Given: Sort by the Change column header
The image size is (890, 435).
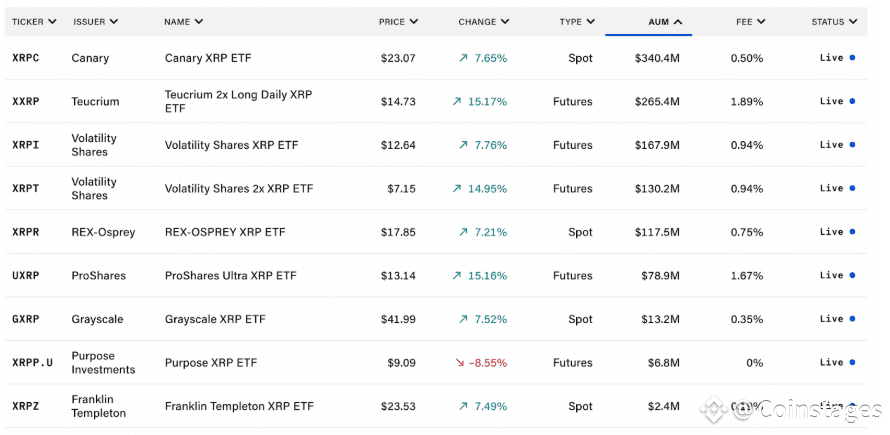Looking at the screenshot, I should [483, 21].
